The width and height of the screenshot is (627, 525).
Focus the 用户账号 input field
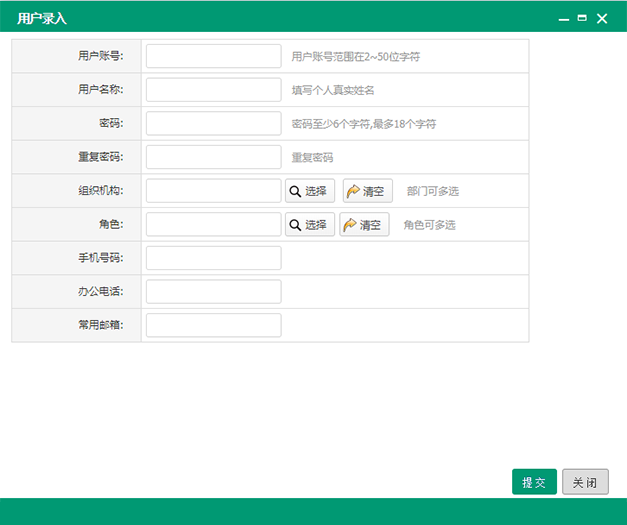[213, 56]
